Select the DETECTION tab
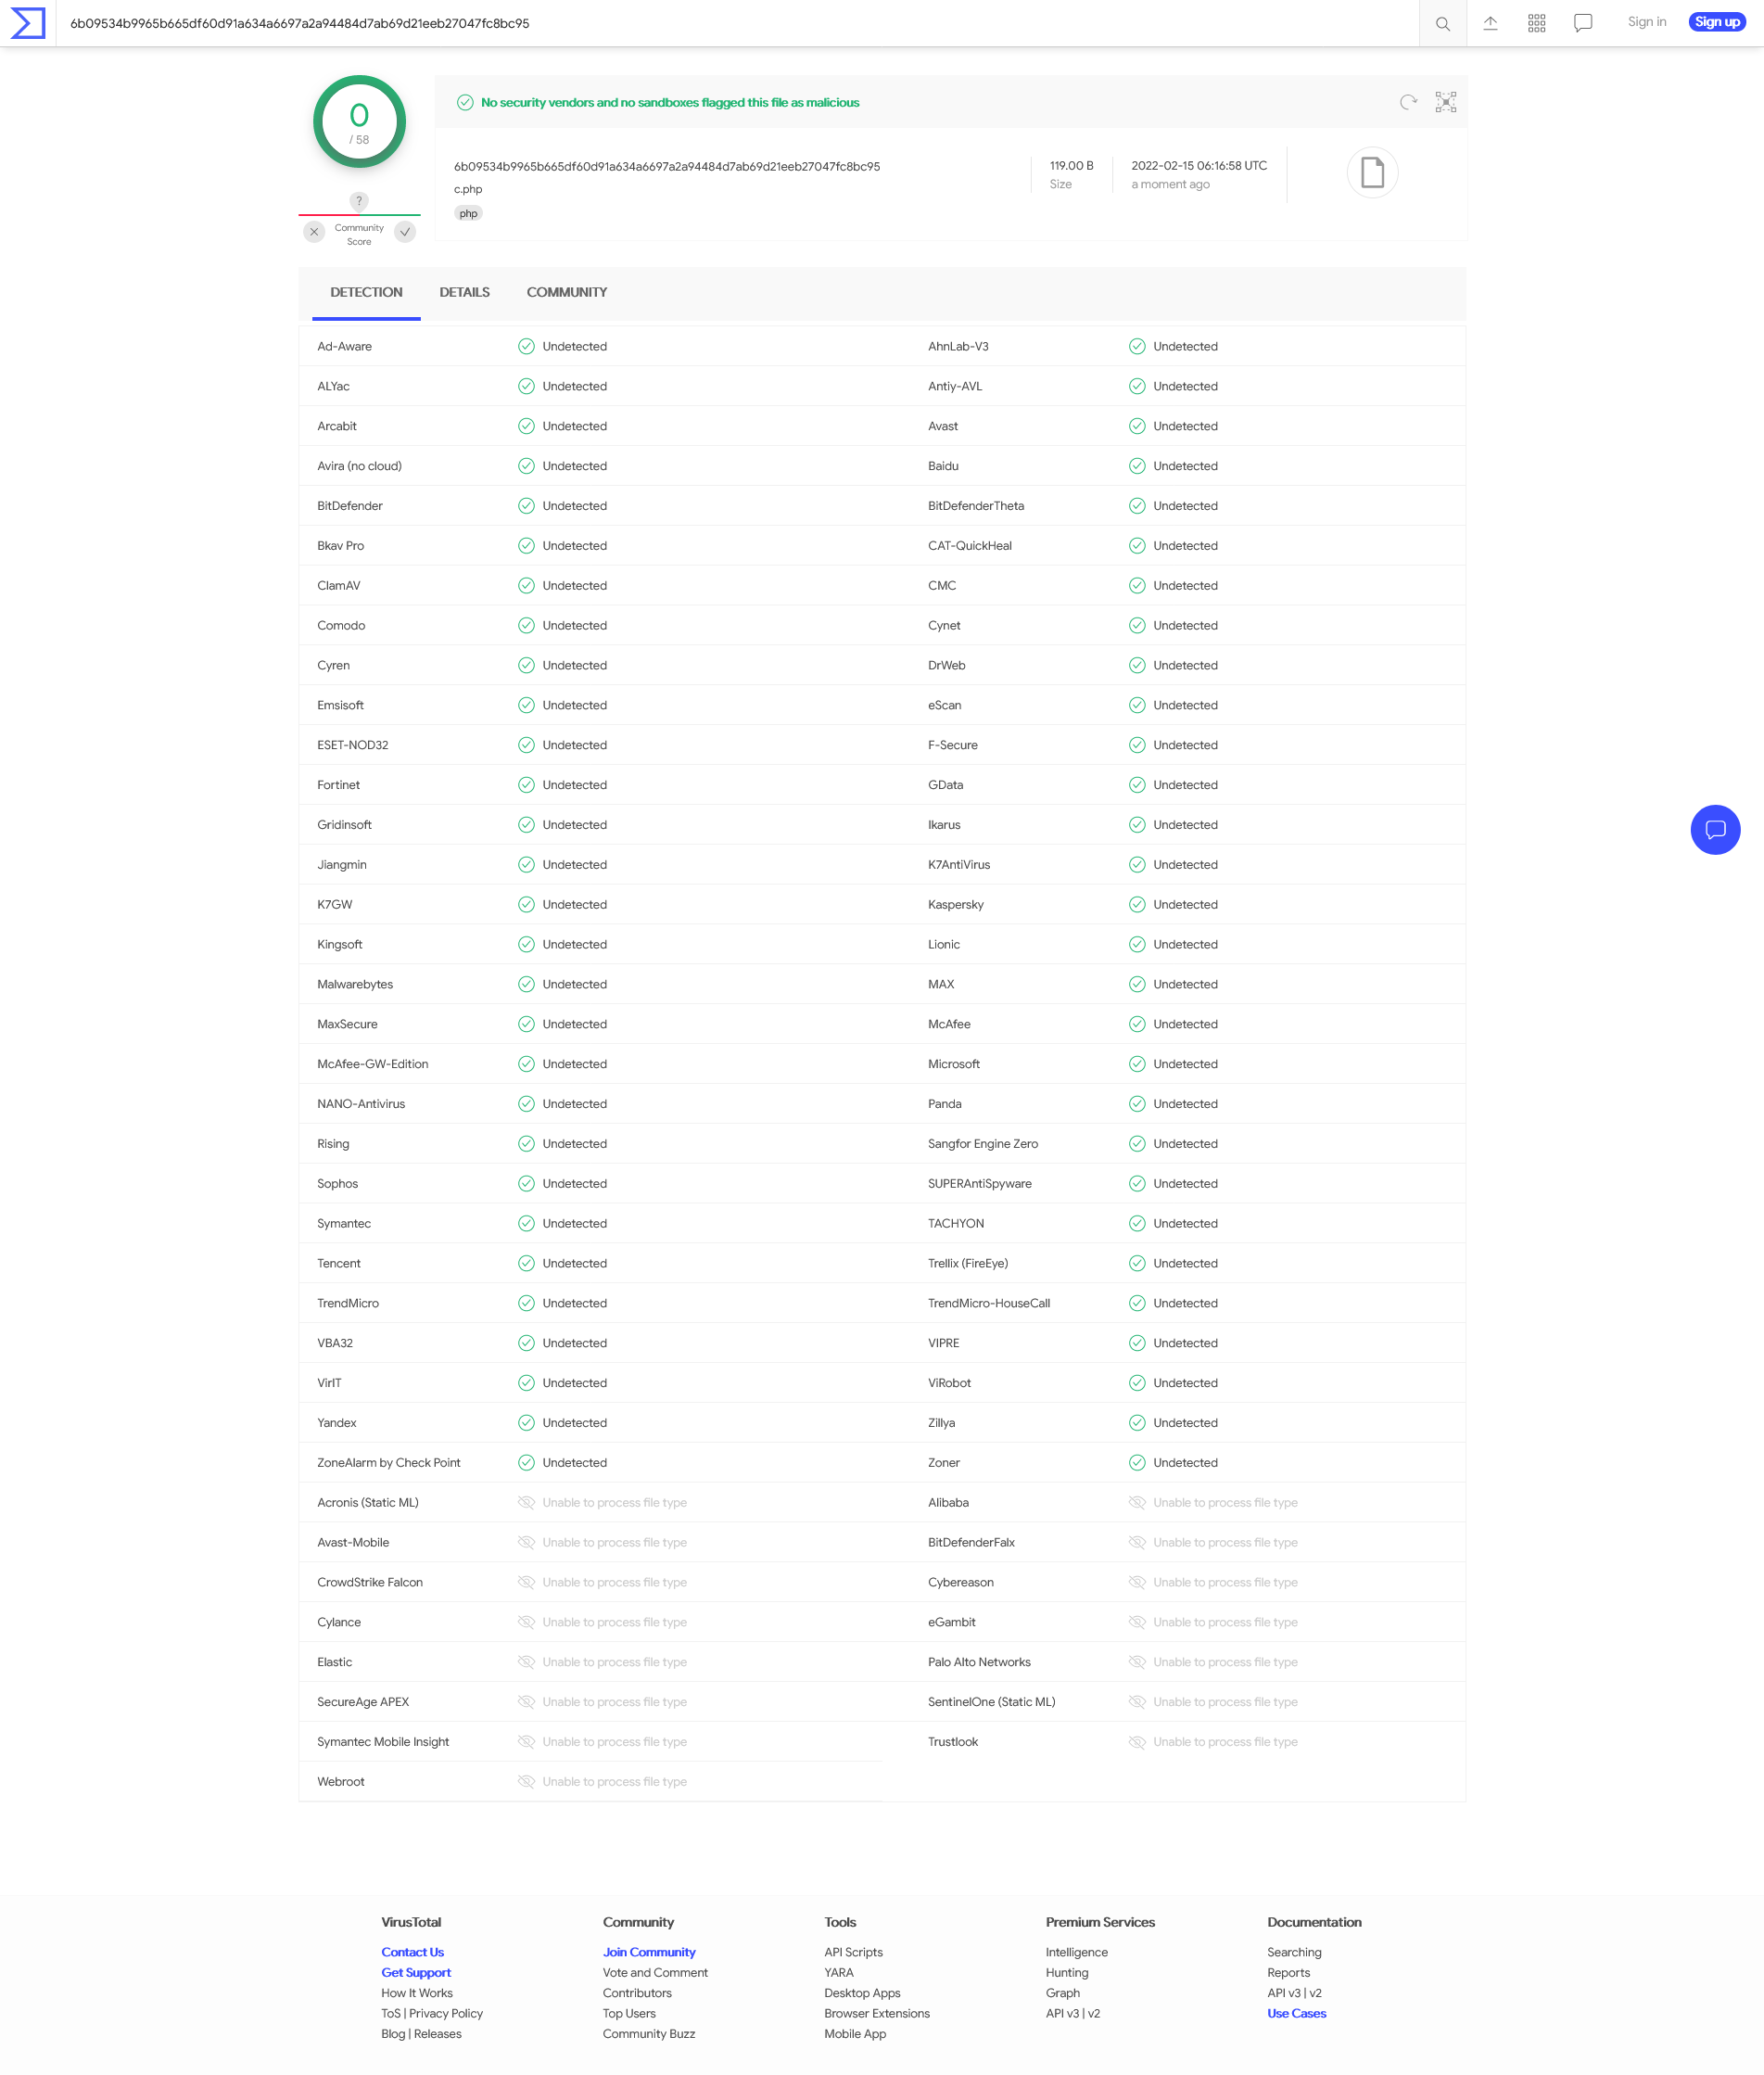Image resolution: width=1764 pixels, height=2075 pixels. [x=366, y=292]
